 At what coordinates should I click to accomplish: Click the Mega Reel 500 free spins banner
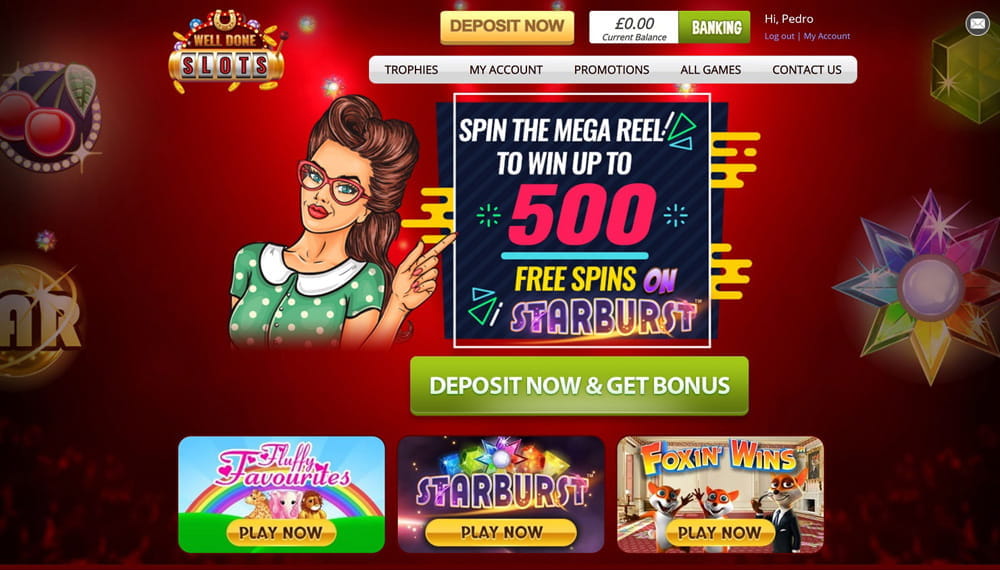[x=582, y=220]
